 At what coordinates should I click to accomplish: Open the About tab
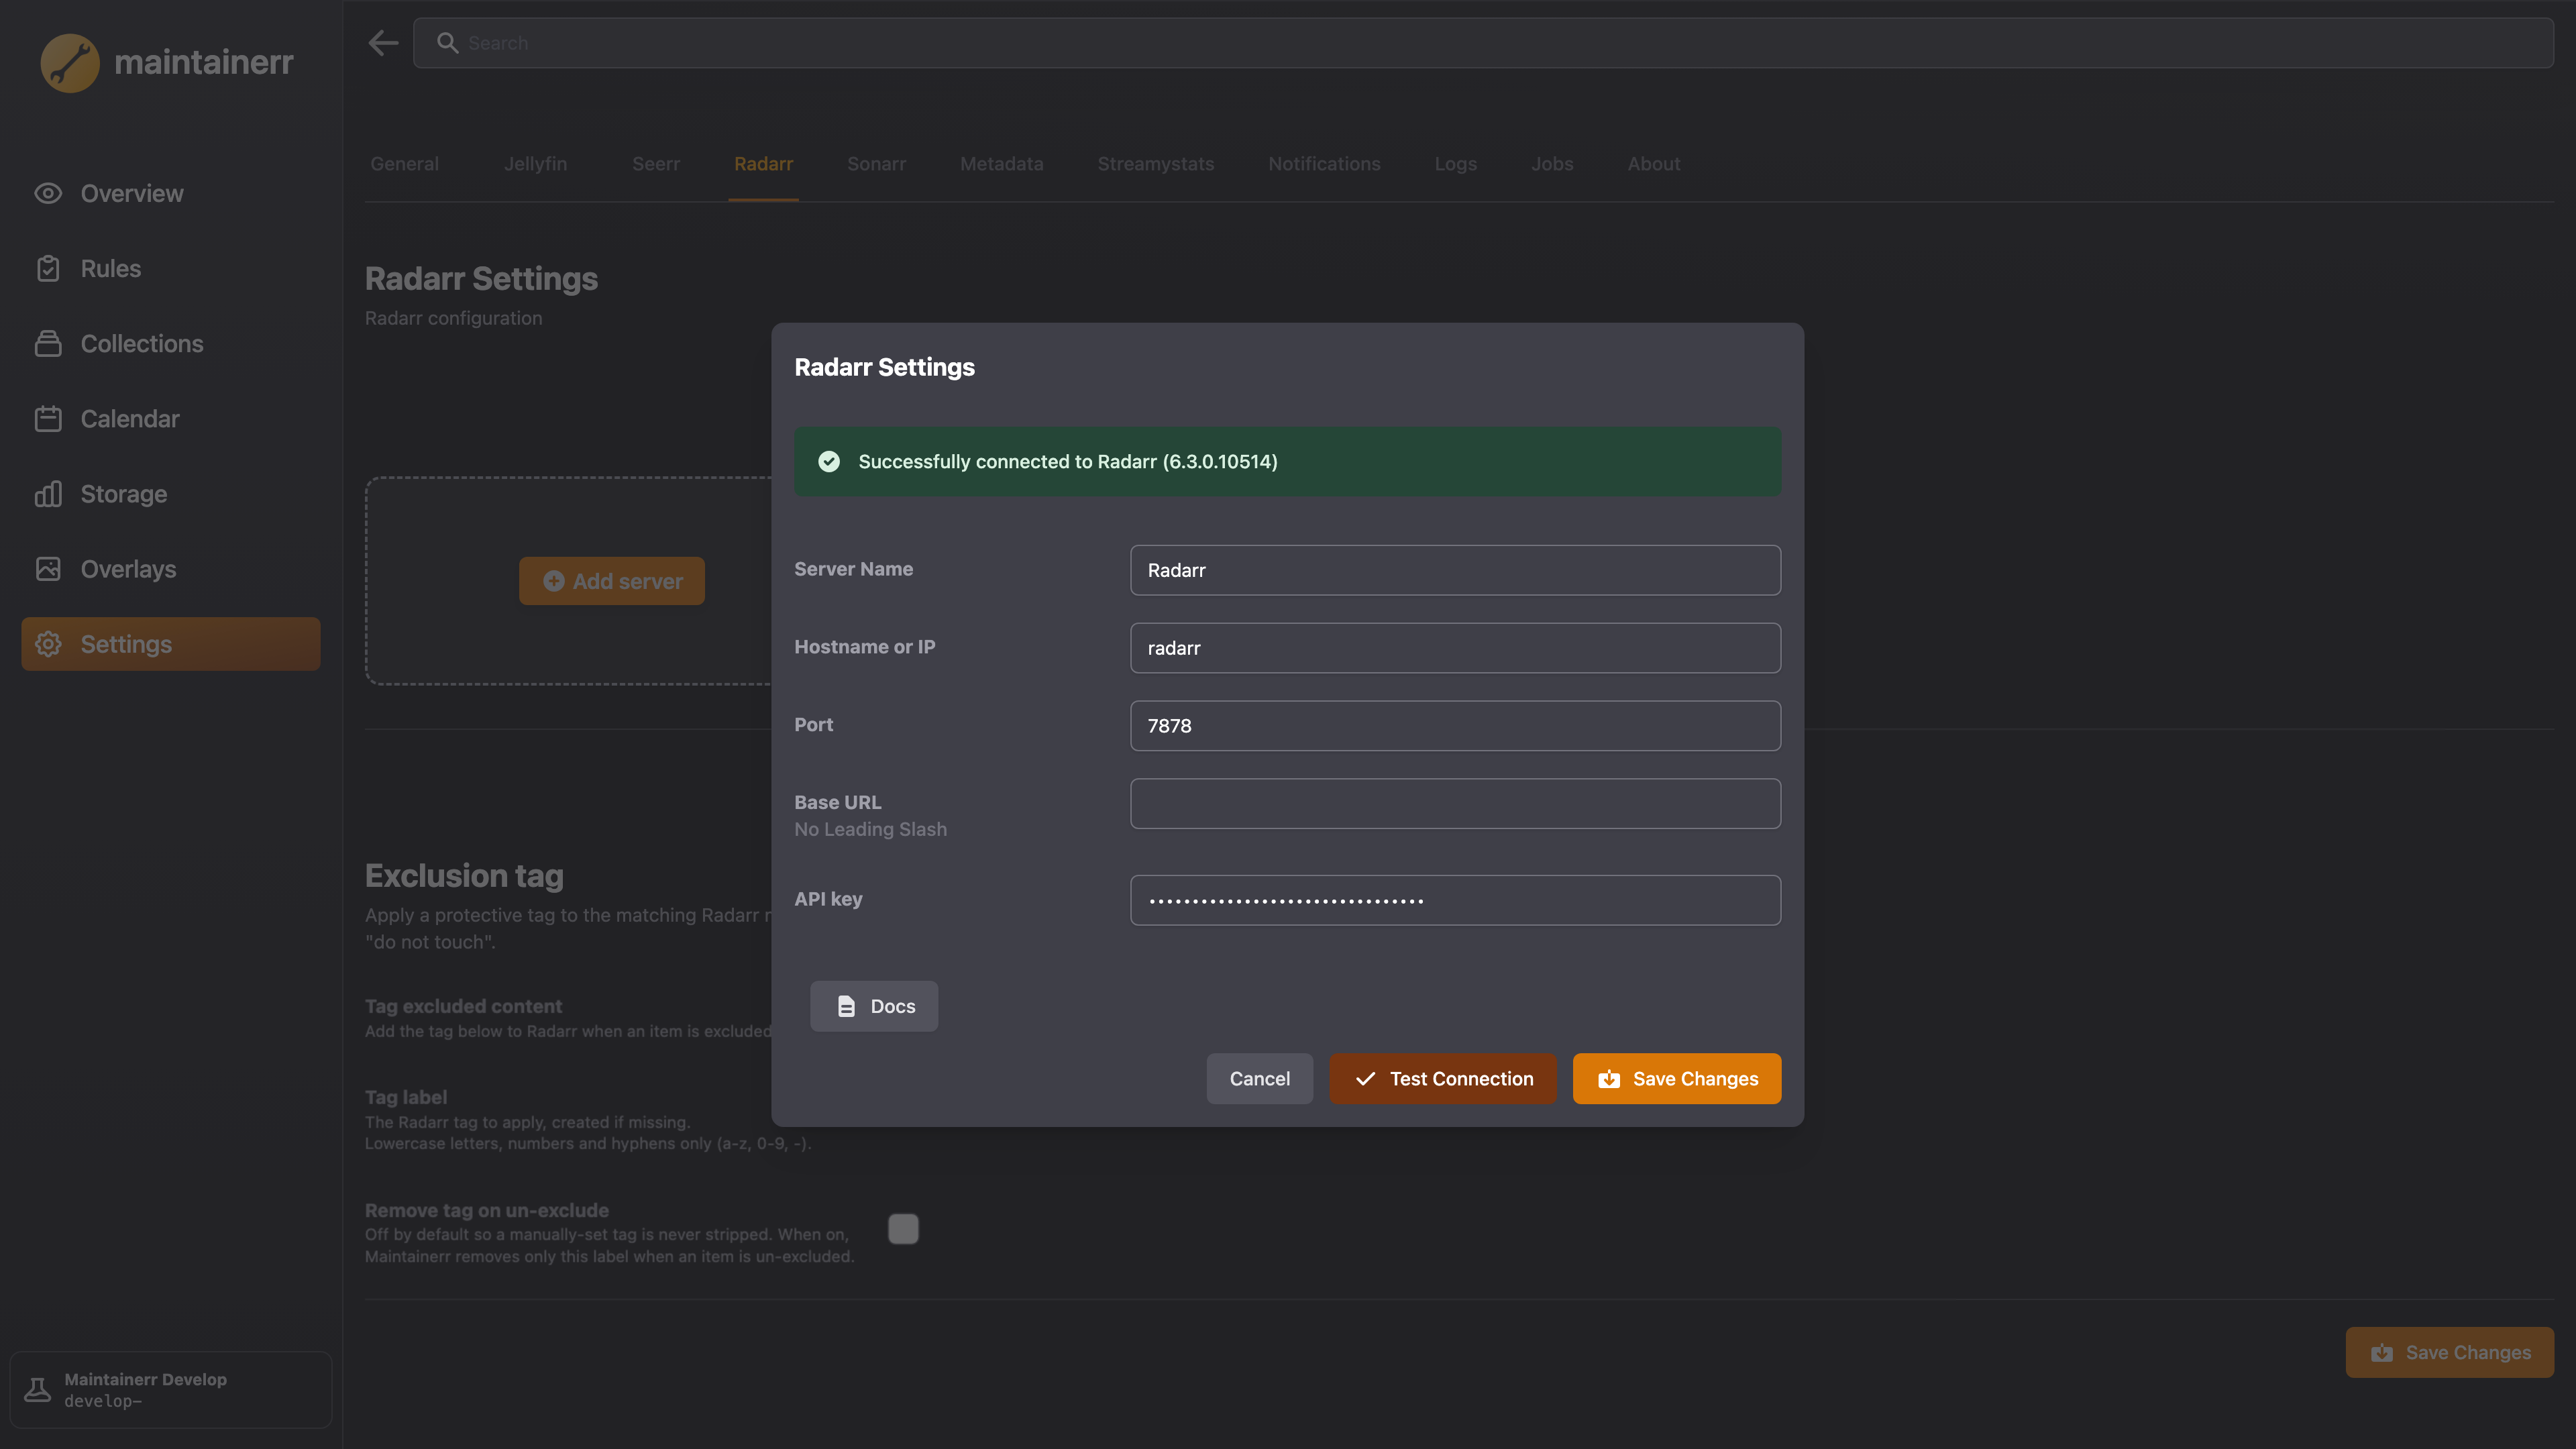point(1653,164)
